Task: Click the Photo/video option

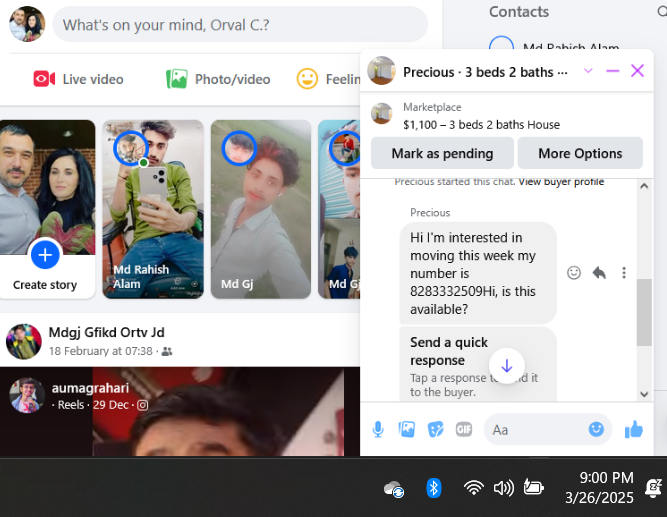Action: [x=218, y=79]
